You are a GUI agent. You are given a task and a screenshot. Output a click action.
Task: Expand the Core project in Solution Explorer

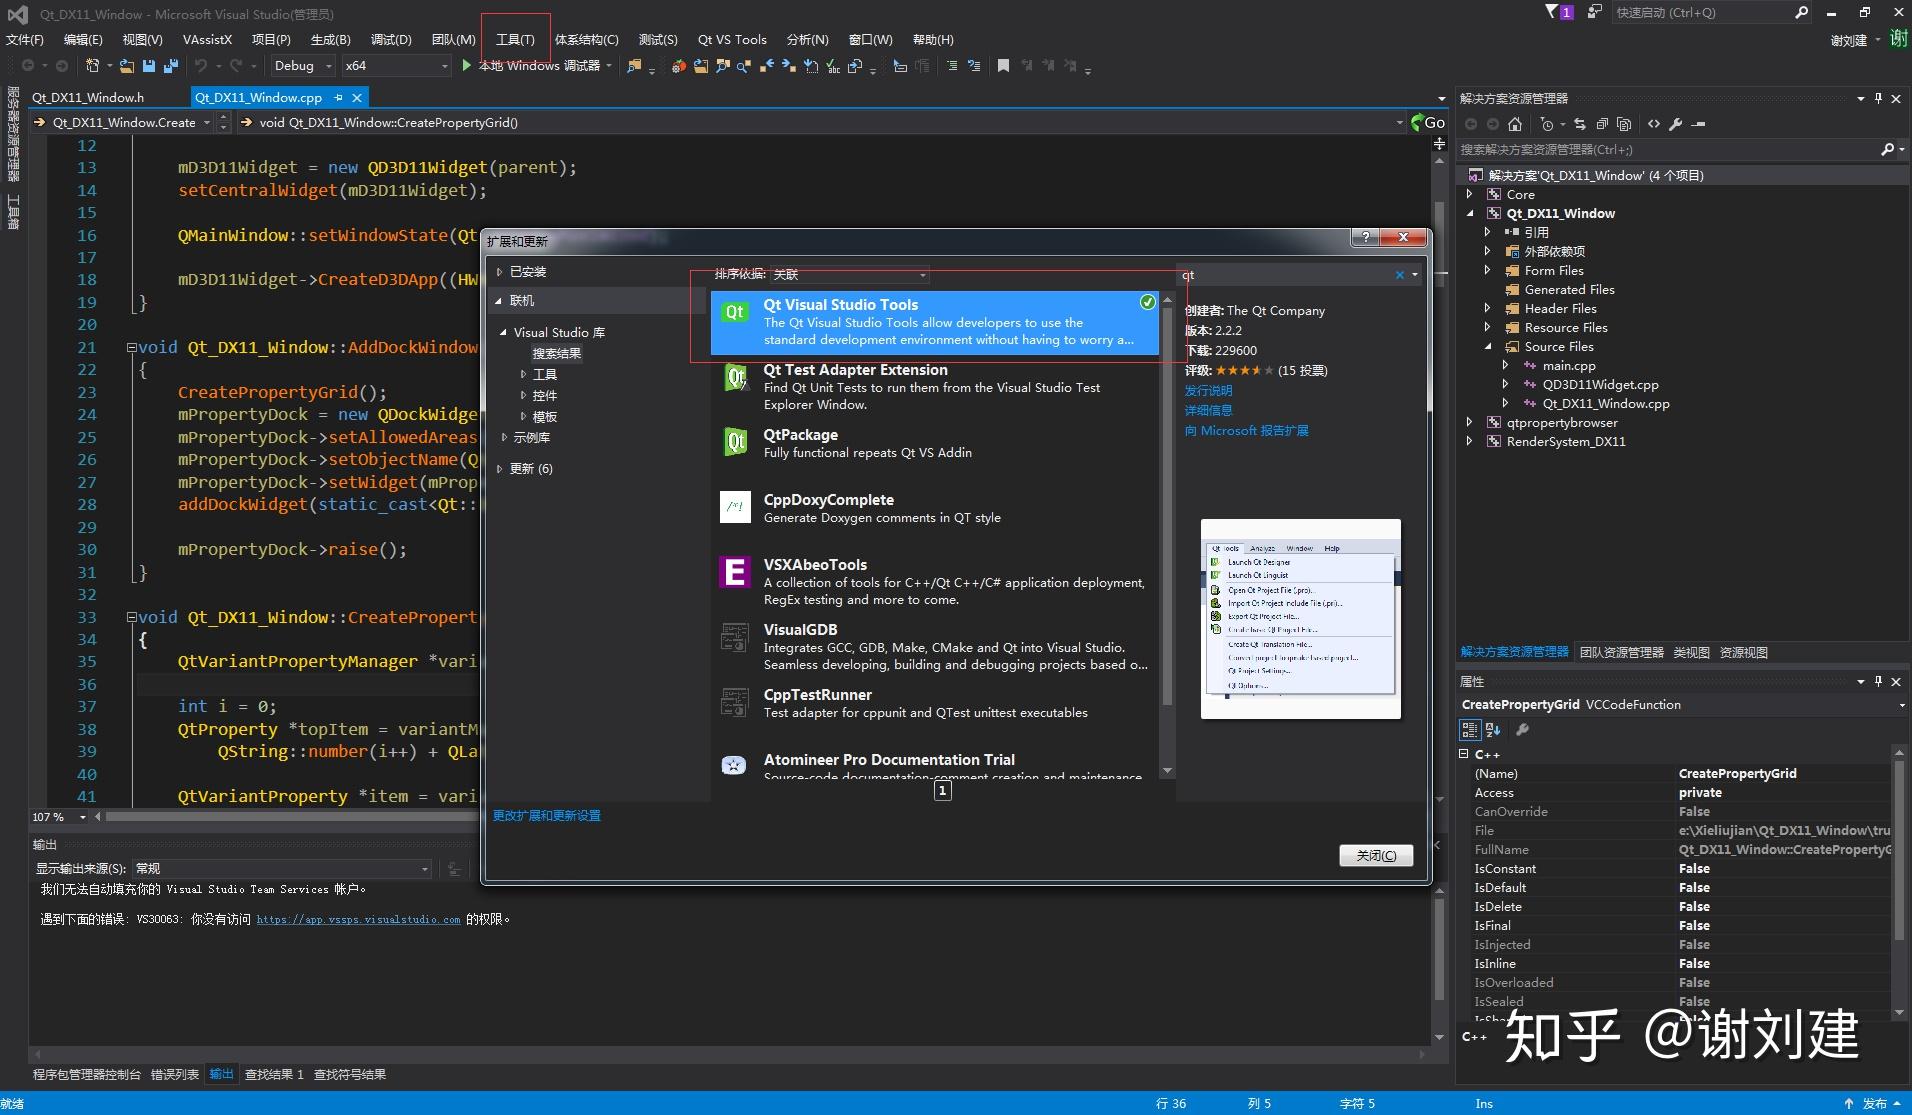point(1470,194)
